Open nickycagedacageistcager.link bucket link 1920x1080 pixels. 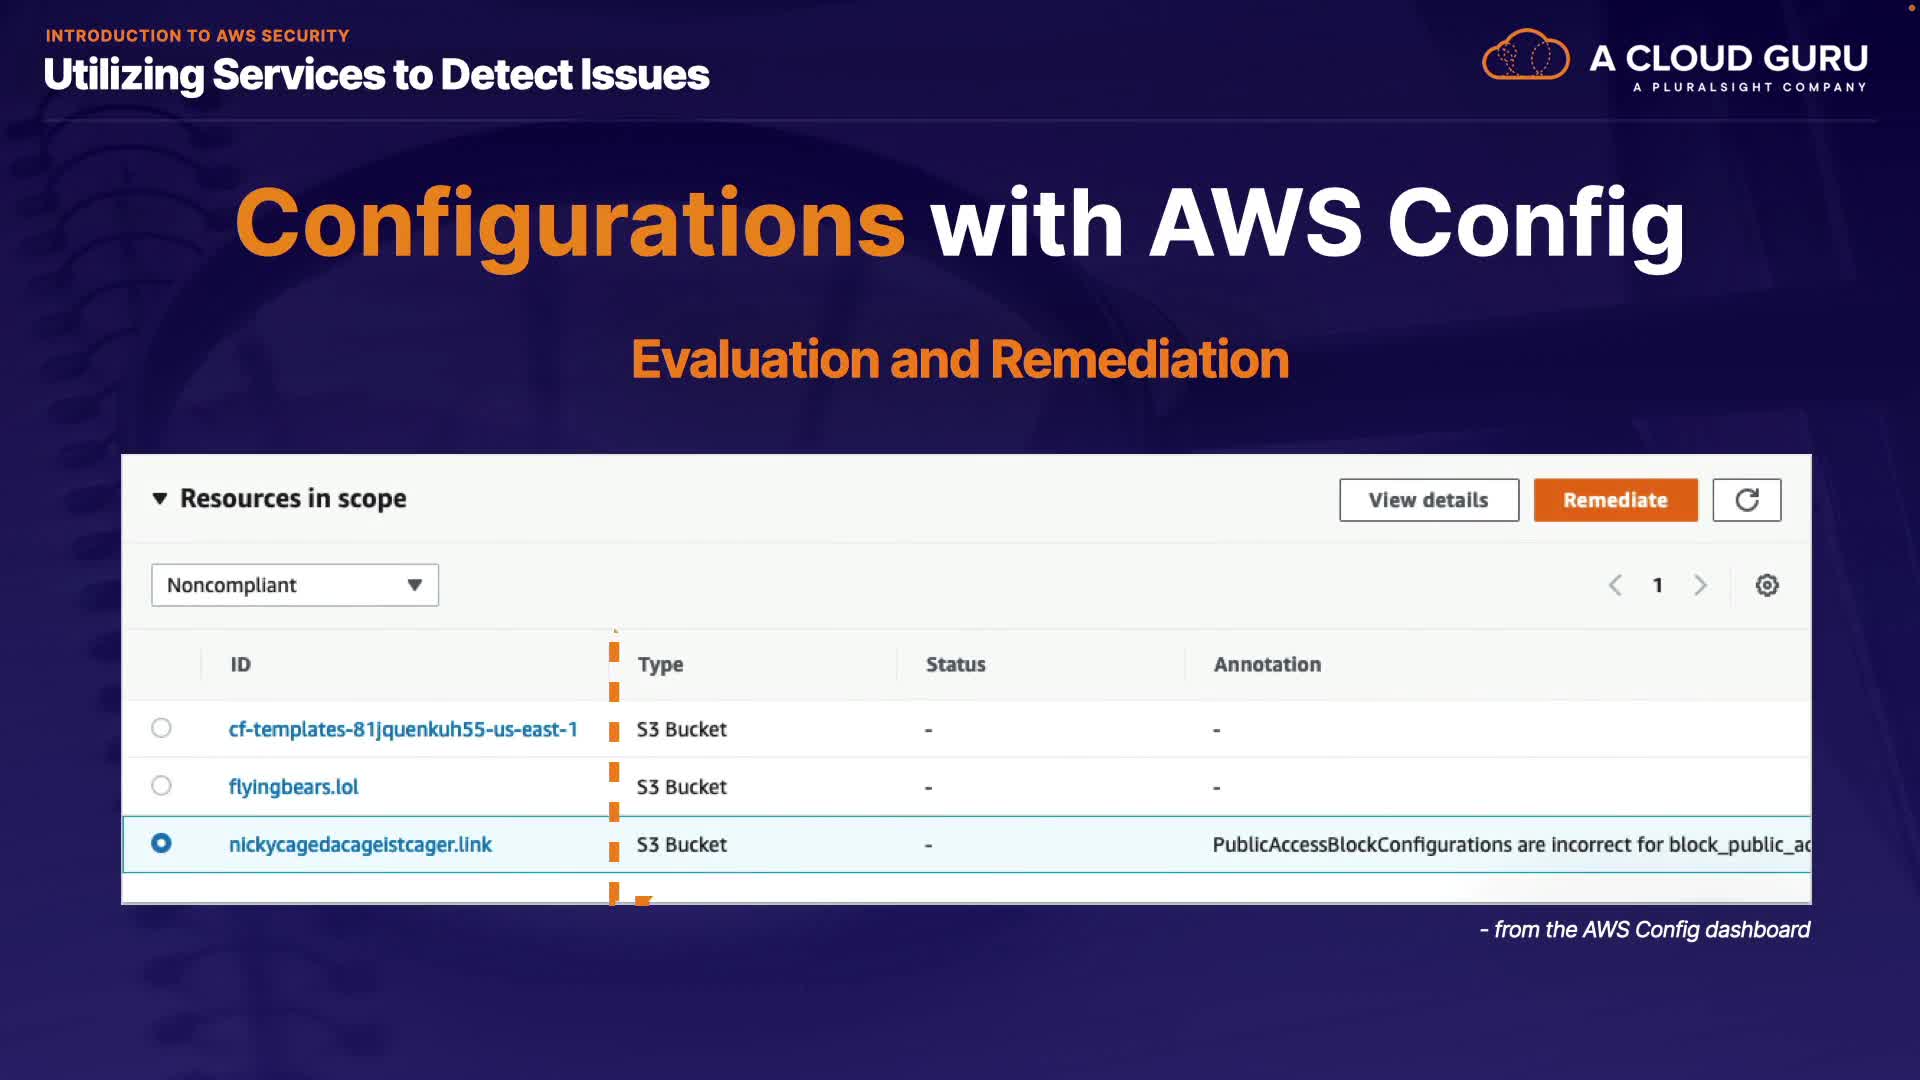click(x=360, y=844)
